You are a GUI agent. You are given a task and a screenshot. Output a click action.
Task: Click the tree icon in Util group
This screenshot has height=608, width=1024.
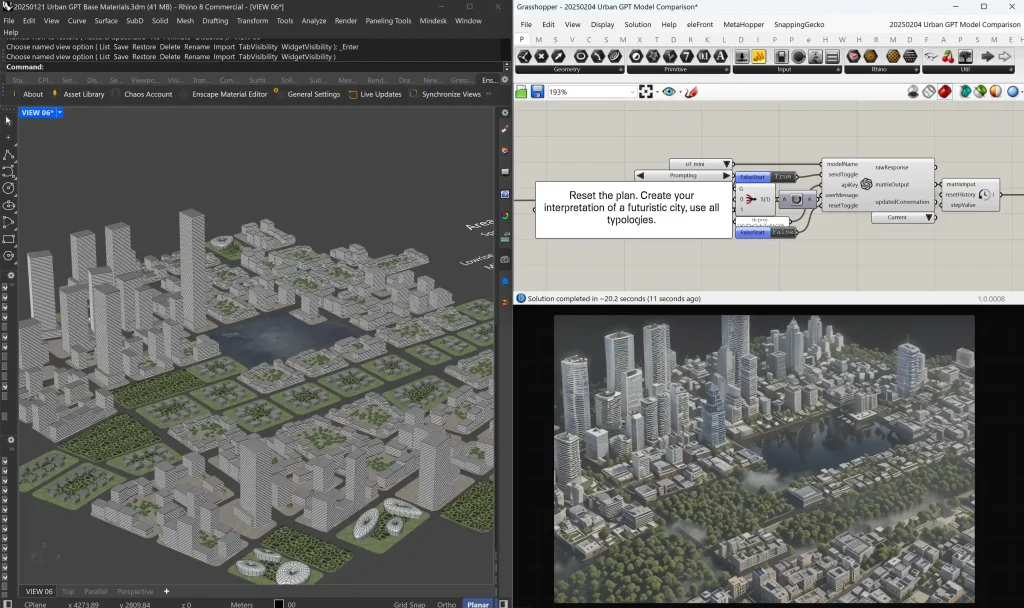965,57
